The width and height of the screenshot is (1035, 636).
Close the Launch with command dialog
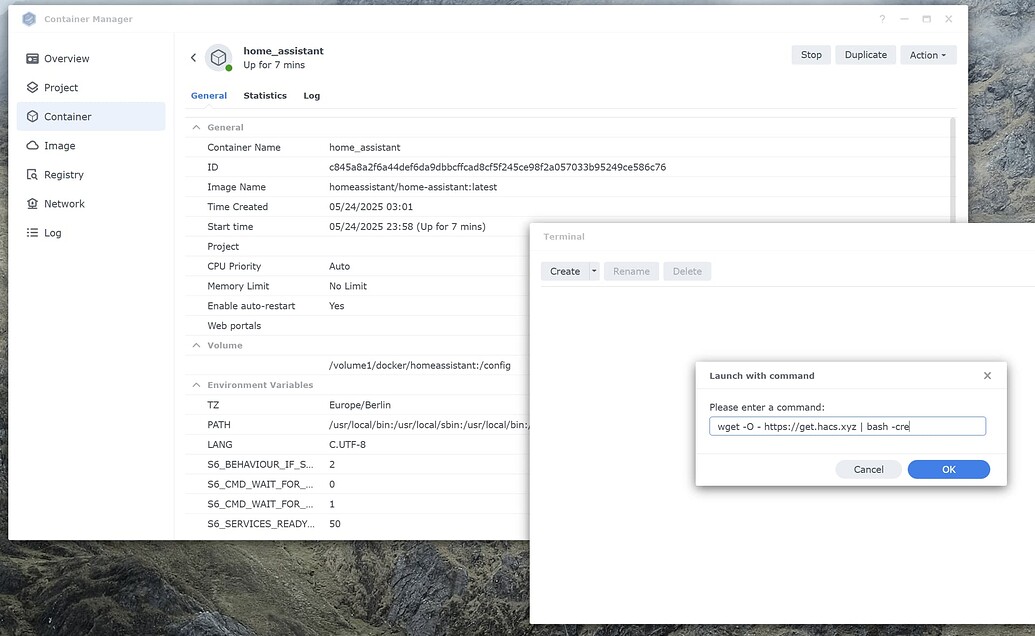pos(987,375)
